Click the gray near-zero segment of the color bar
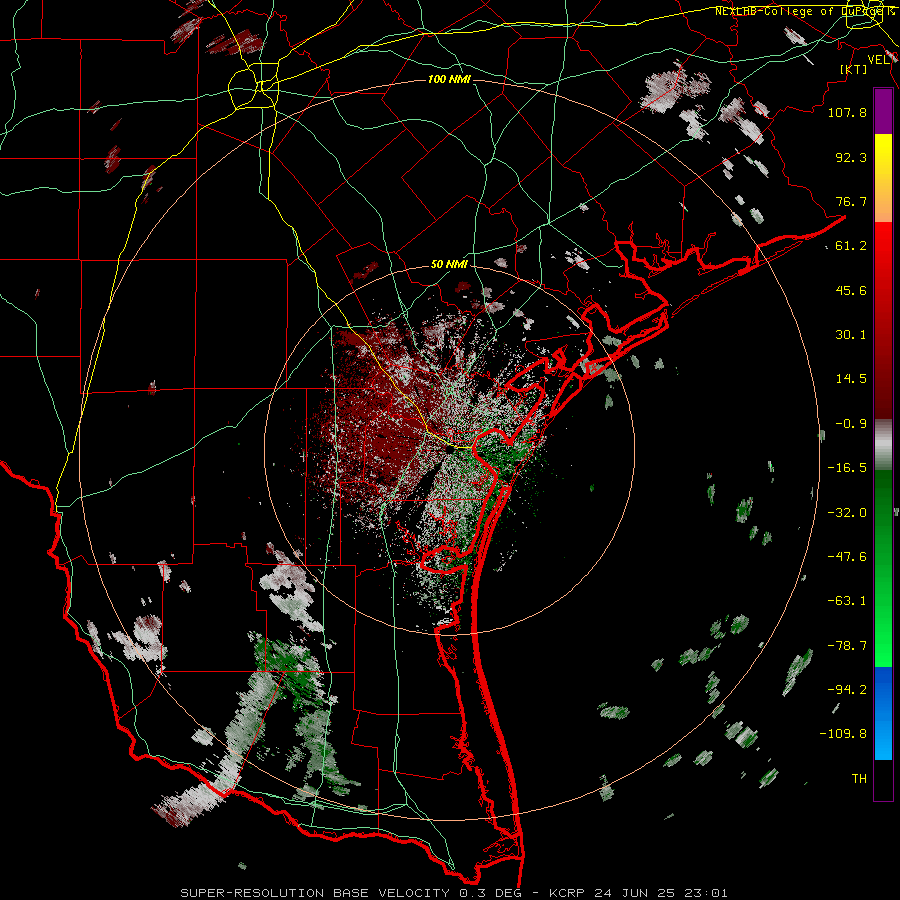The image size is (900, 900). [883, 444]
